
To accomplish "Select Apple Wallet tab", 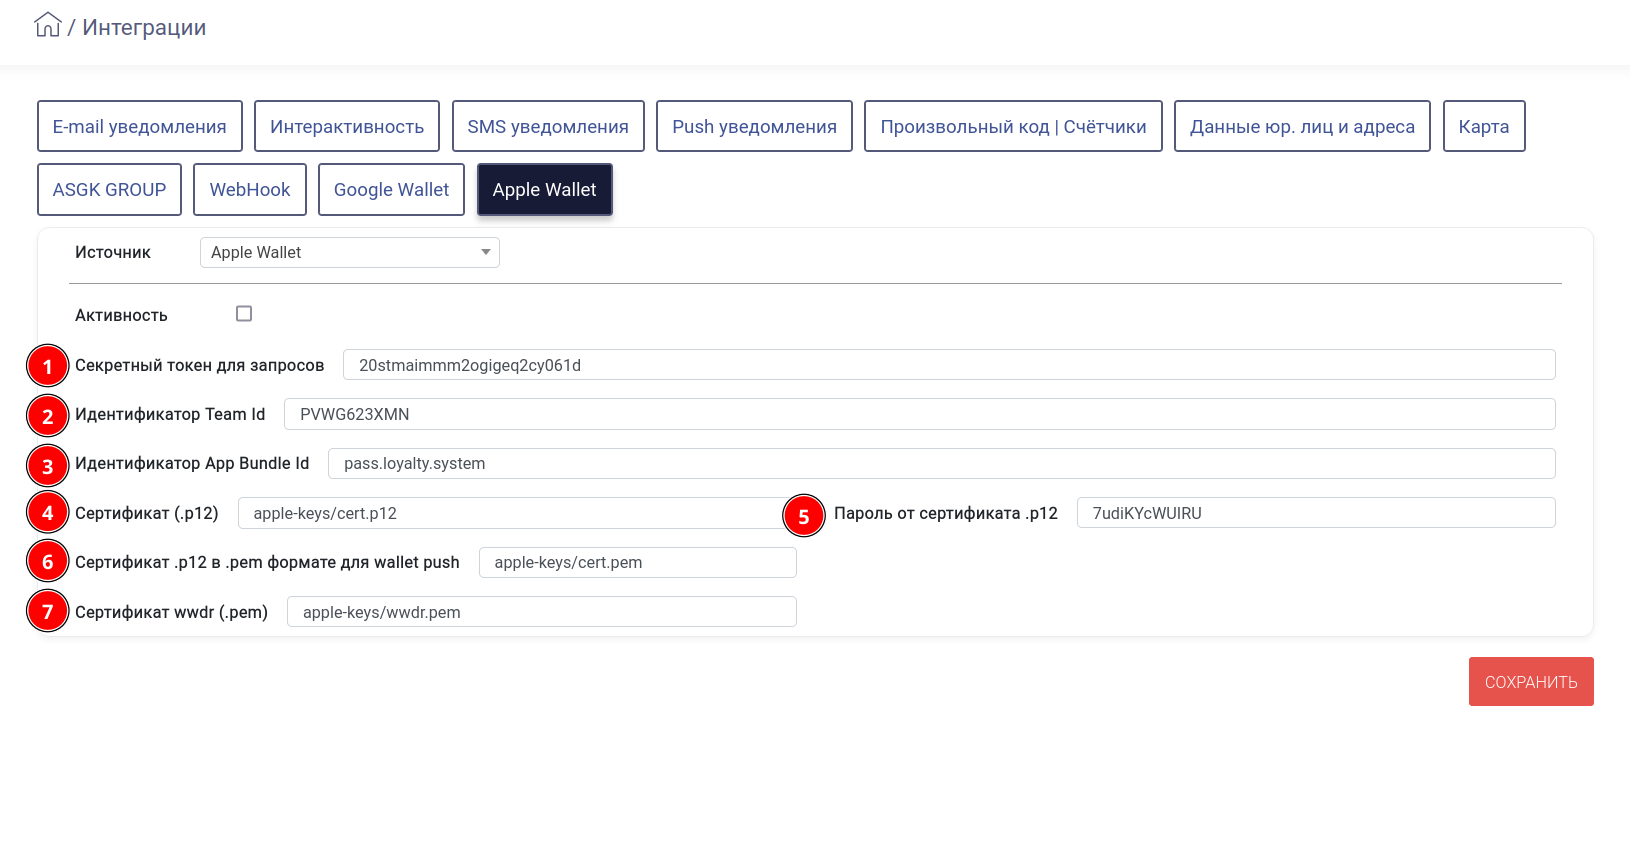I will coord(544,189).
